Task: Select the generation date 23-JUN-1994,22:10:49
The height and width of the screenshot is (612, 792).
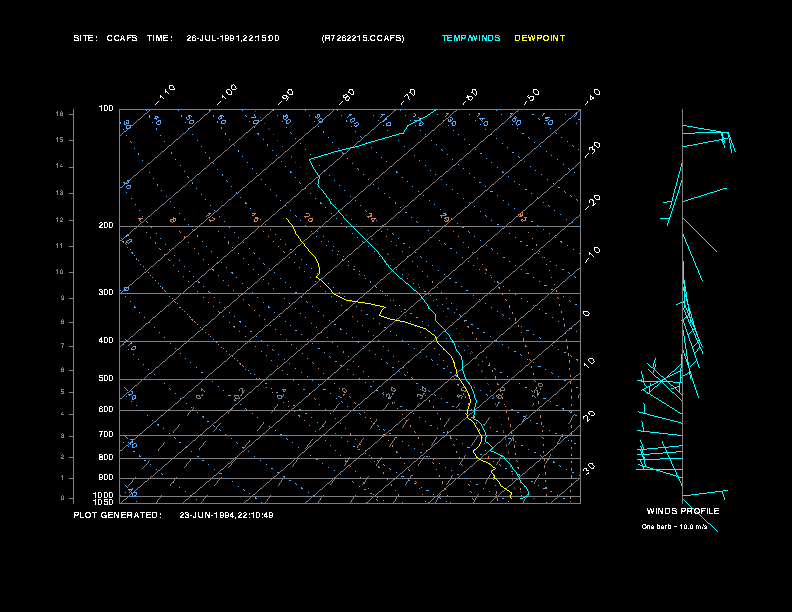Action: (x=226, y=515)
